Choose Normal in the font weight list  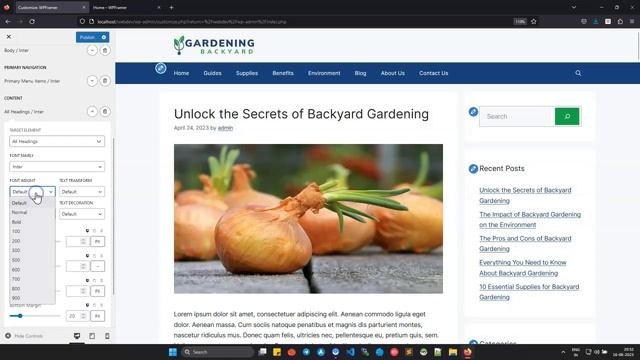[32, 212]
